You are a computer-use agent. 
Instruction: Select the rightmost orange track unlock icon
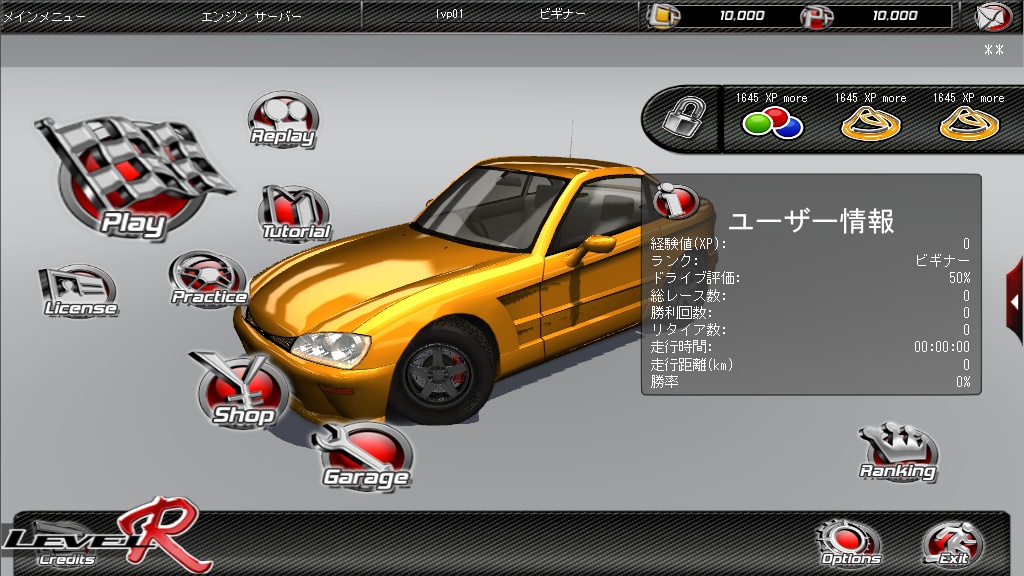tap(968, 123)
